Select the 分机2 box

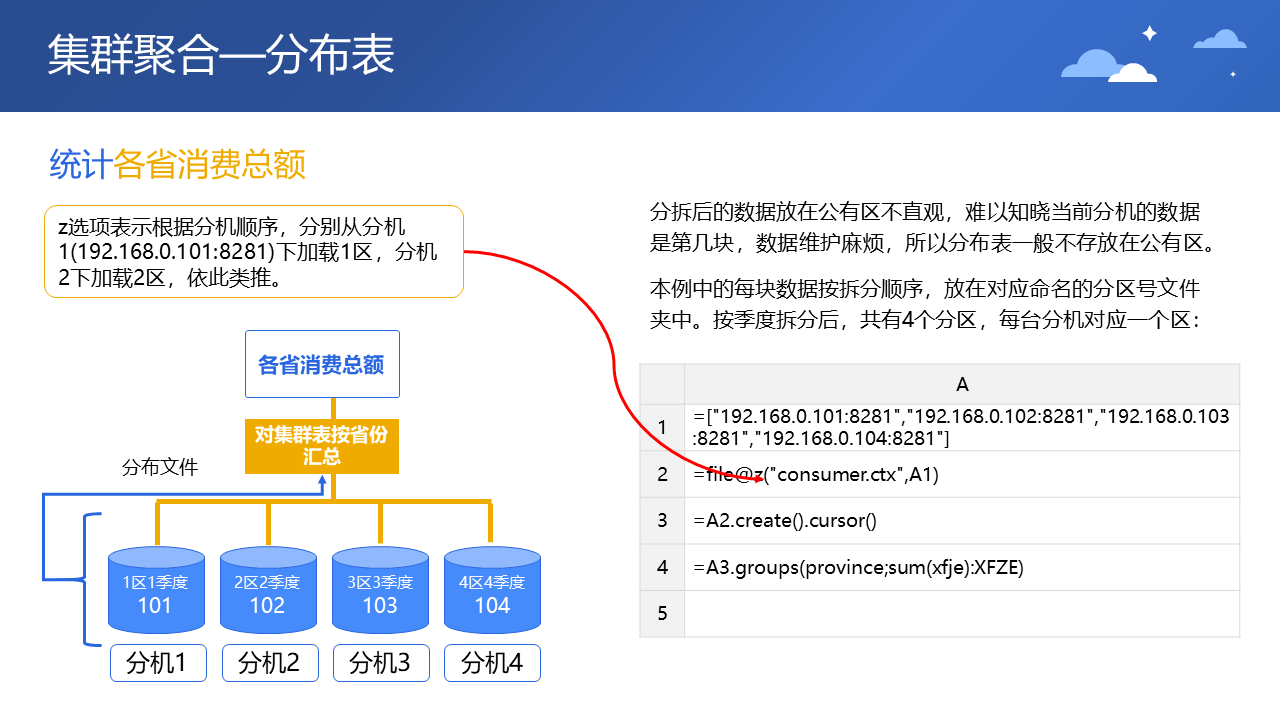[x=269, y=663]
